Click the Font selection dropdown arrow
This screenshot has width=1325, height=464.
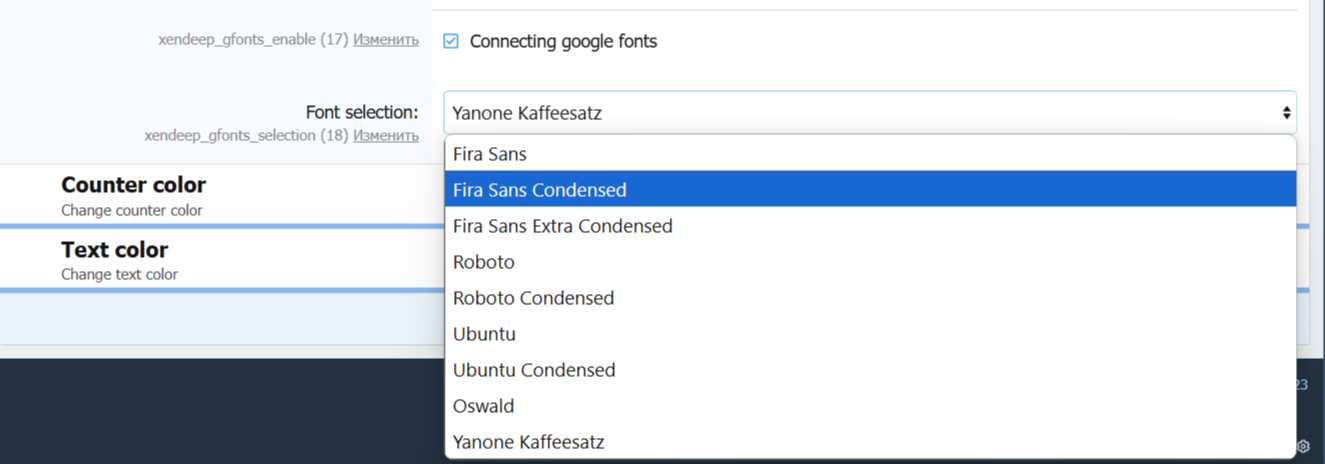[1286, 113]
